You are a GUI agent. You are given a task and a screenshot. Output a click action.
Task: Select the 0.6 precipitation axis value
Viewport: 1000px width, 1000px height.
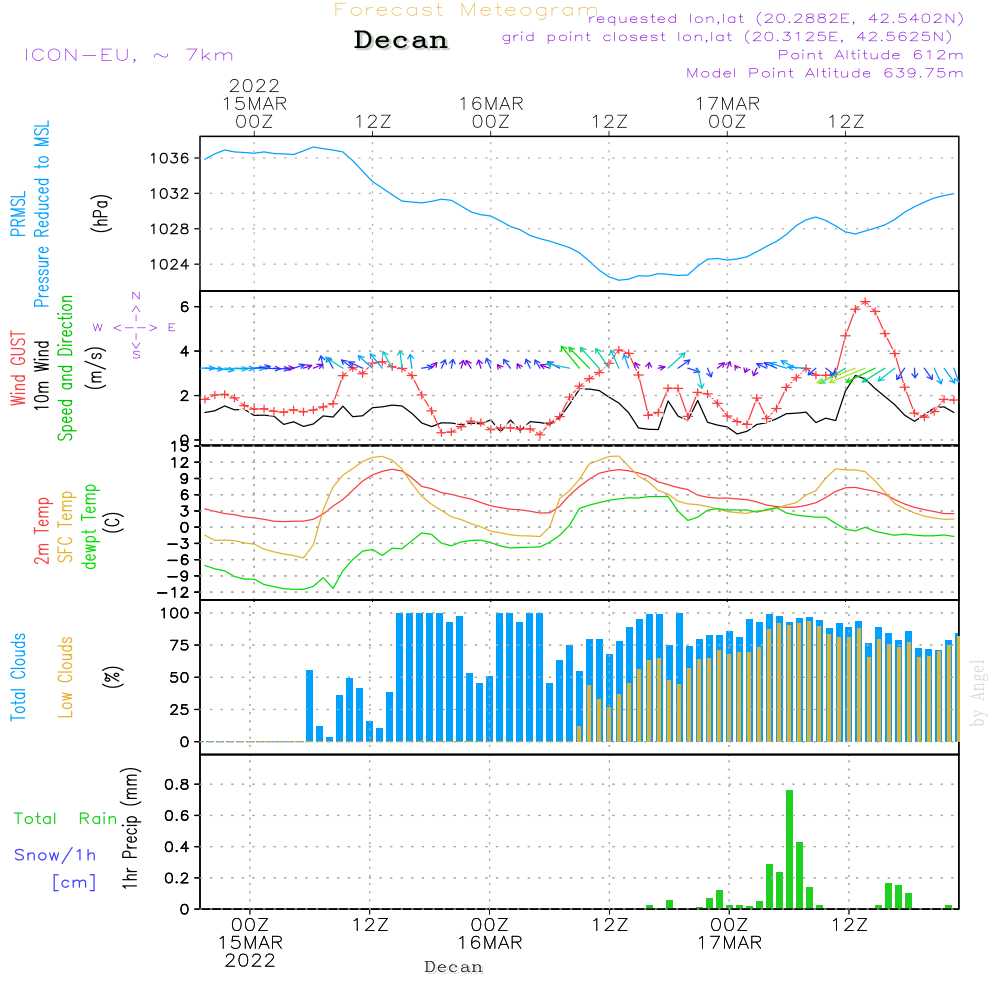(x=177, y=816)
